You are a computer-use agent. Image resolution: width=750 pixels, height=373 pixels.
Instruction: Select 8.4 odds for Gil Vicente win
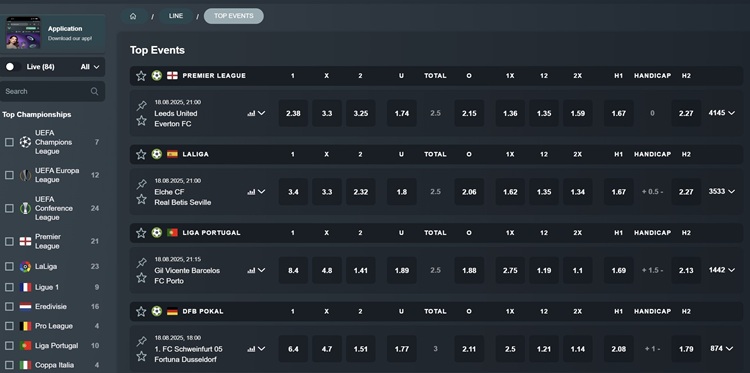[293, 270]
